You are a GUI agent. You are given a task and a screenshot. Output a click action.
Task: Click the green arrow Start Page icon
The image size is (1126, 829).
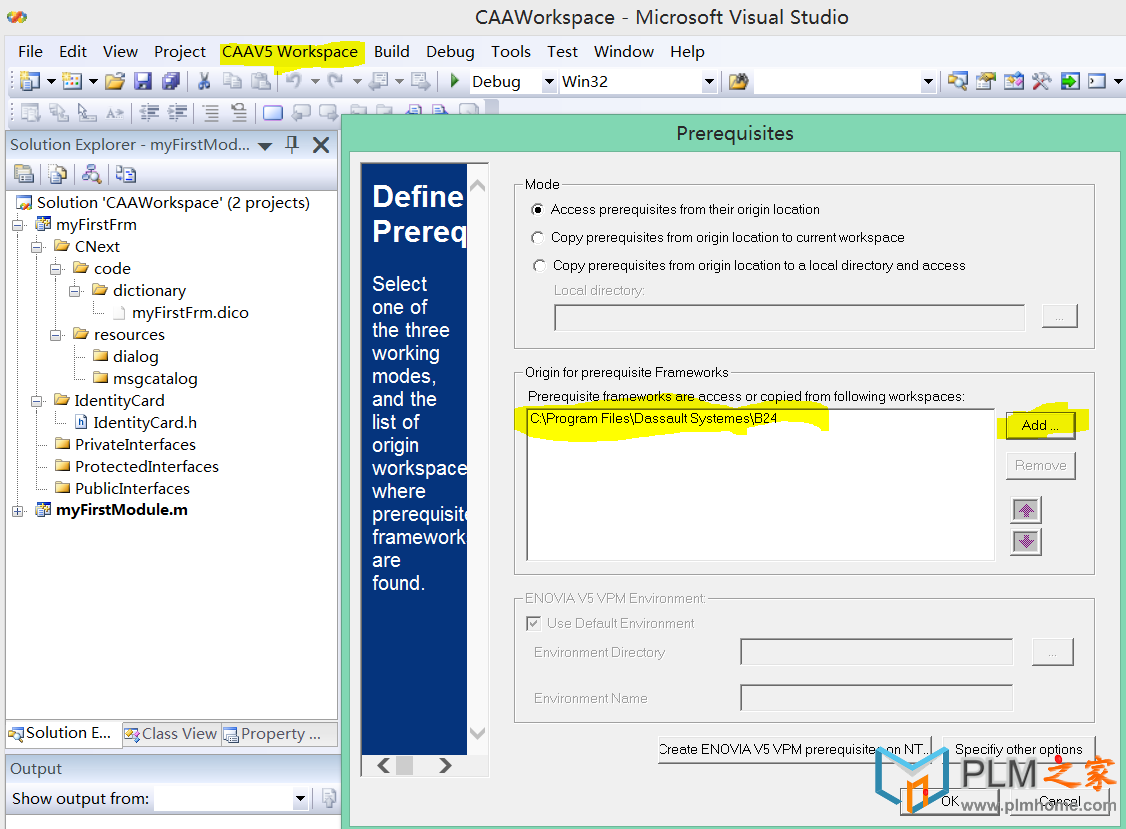(1070, 81)
